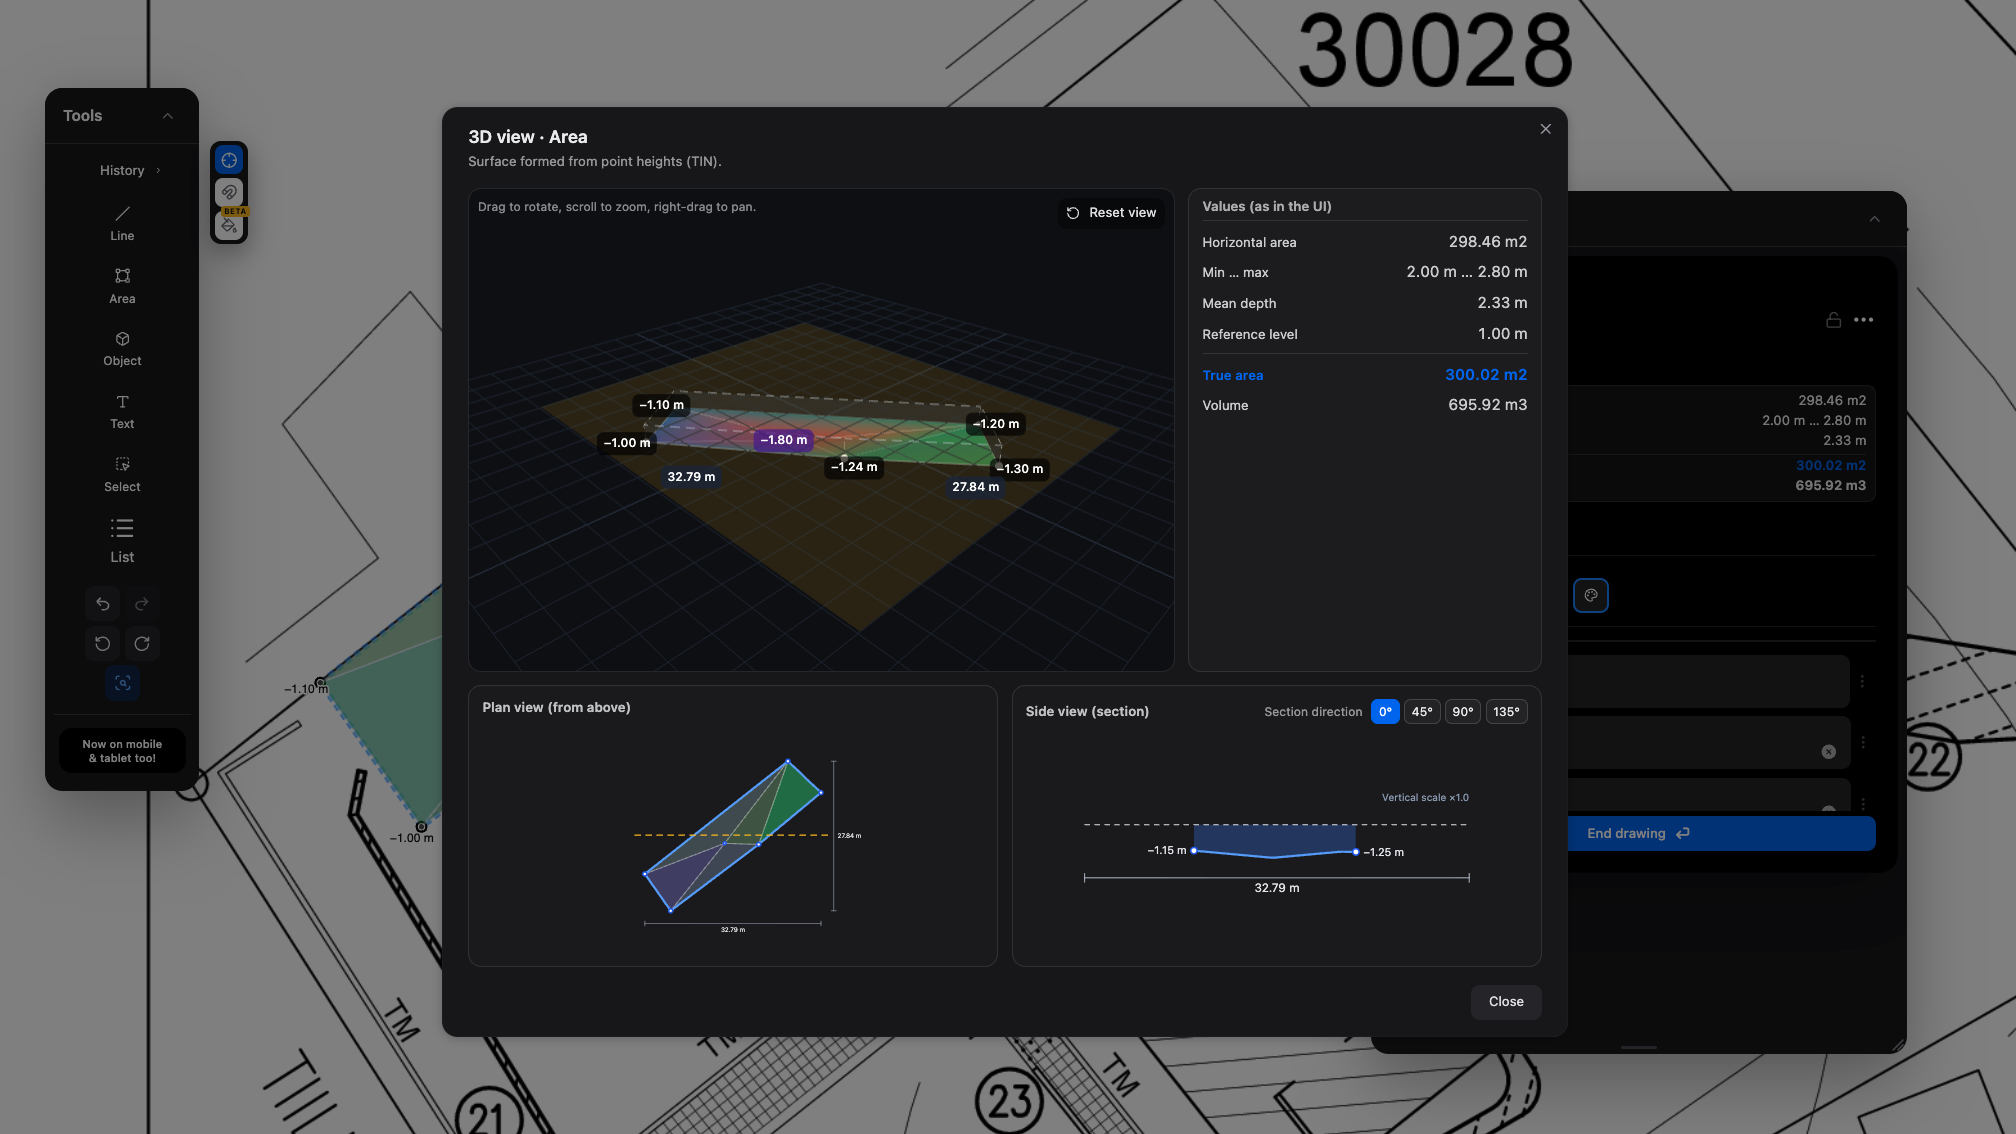Image resolution: width=2016 pixels, height=1134 pixels.
Task: Click the -1.80 m point label
Action: pos(783,440)
